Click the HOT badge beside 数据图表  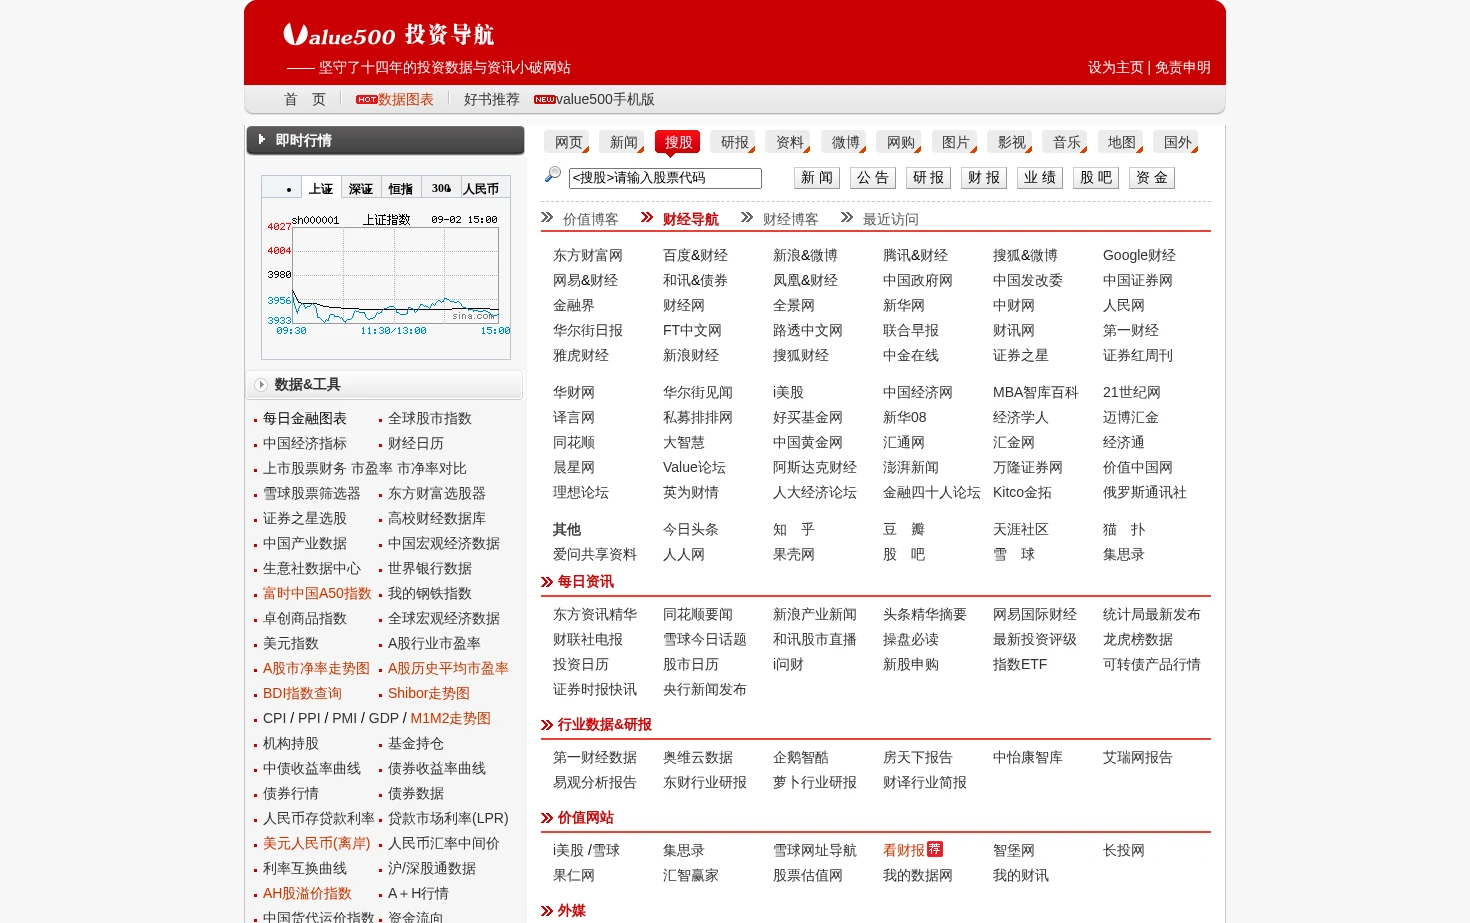(366, 100)
